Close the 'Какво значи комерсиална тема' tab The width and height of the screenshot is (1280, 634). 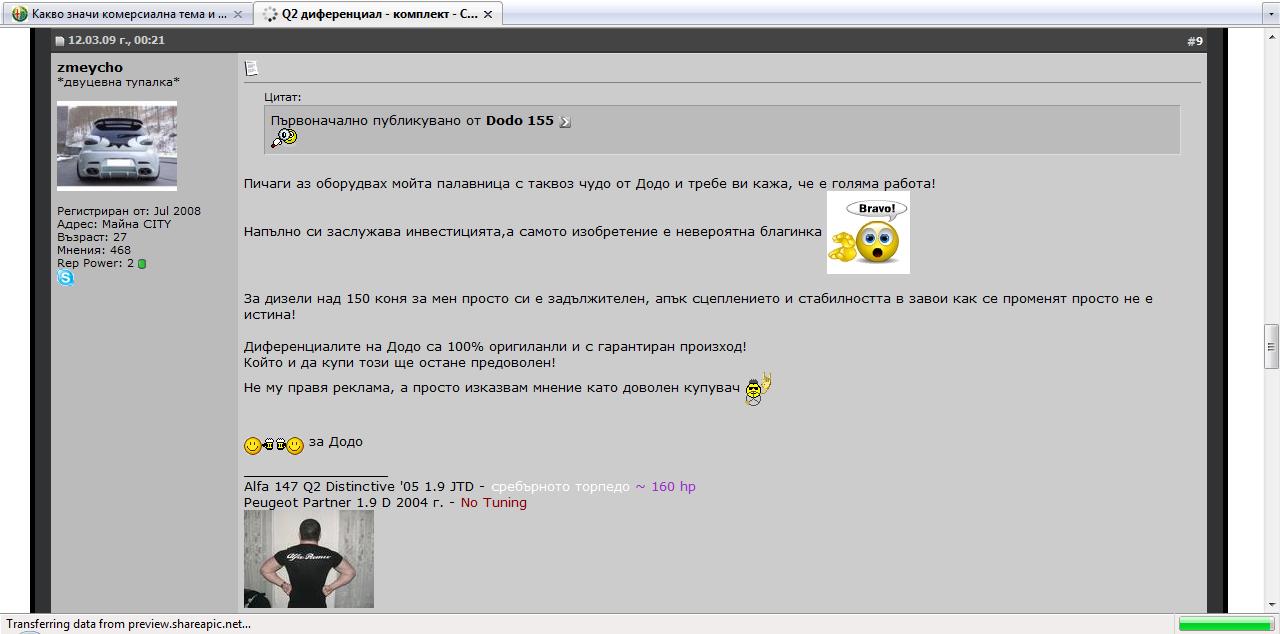pos(238,14)
